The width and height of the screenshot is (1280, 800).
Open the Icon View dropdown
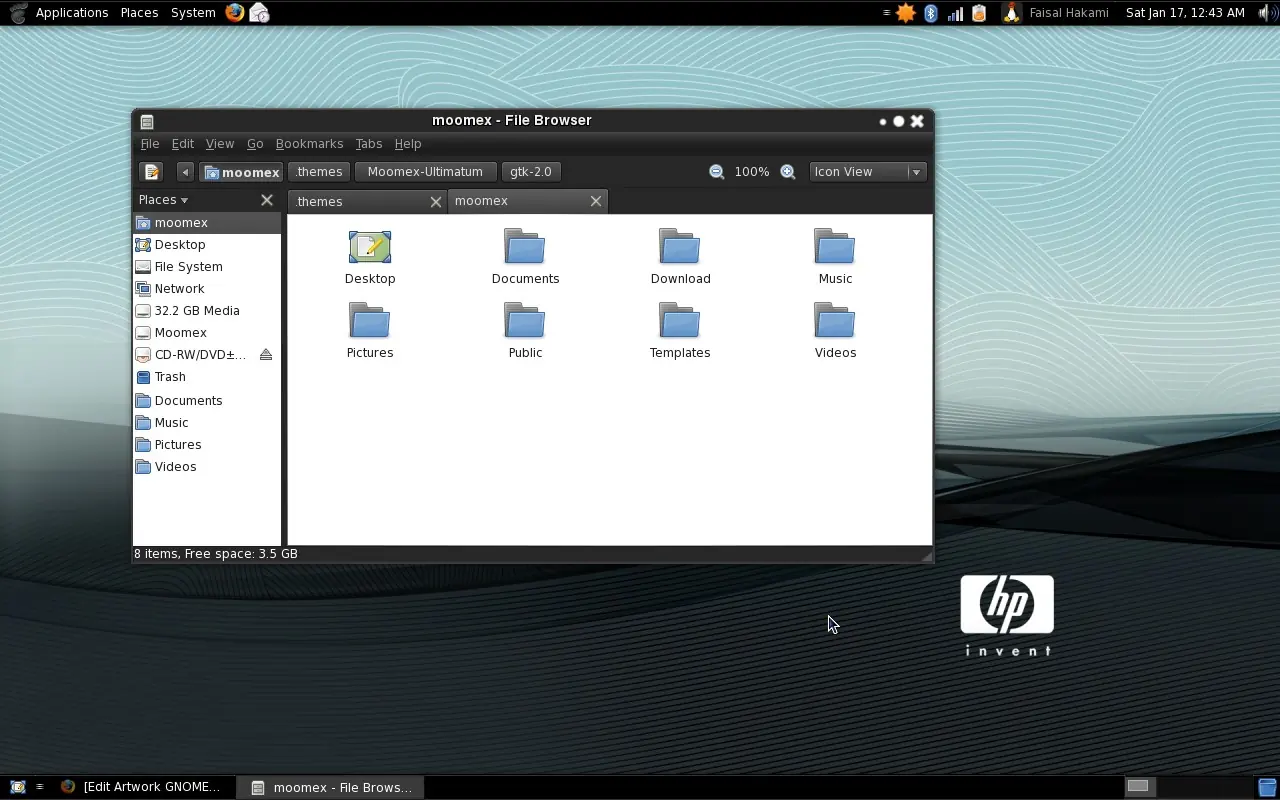867,172
